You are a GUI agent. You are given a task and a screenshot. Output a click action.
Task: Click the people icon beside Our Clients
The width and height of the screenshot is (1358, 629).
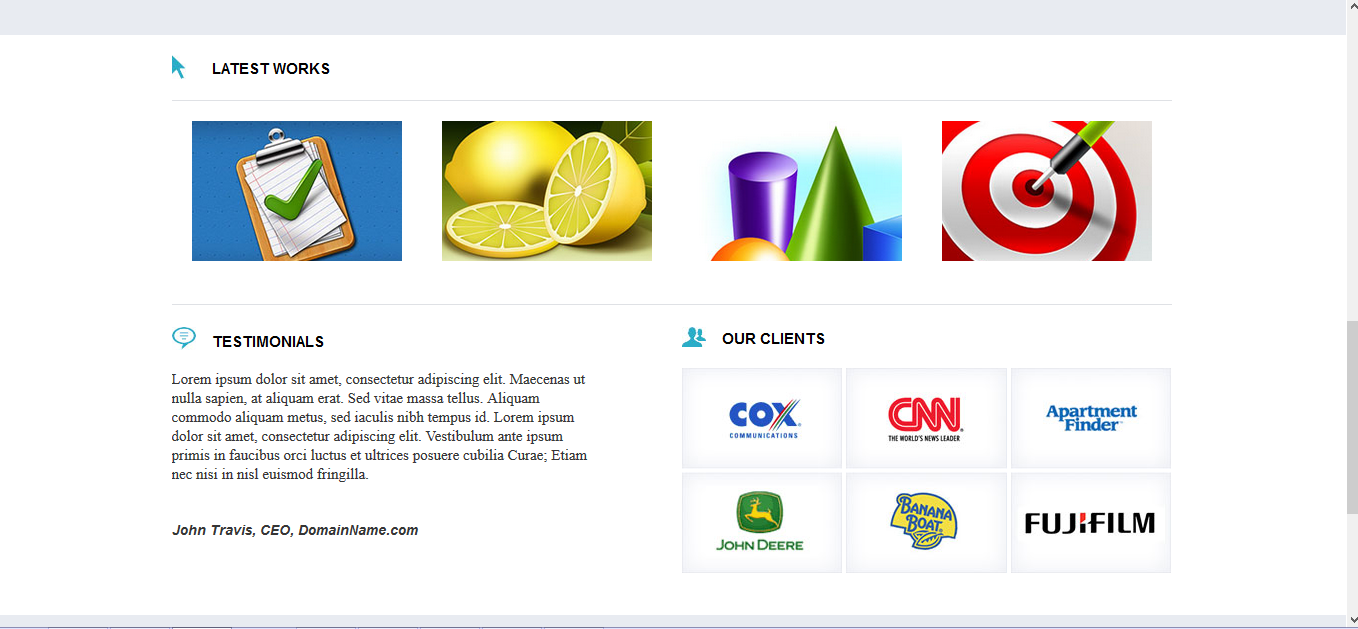tap(694, 337)
